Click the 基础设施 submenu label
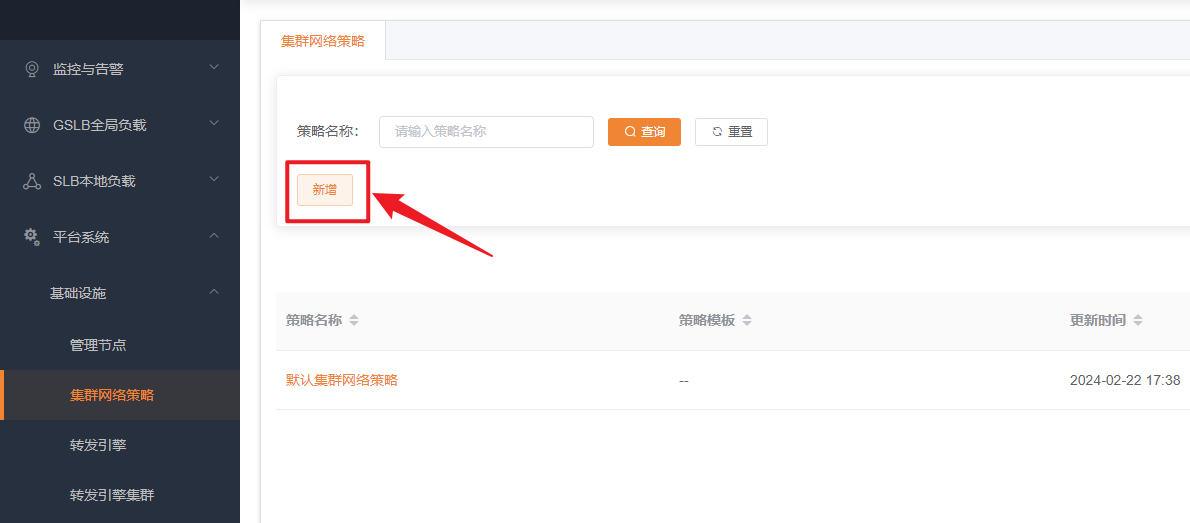 (78, 293)
